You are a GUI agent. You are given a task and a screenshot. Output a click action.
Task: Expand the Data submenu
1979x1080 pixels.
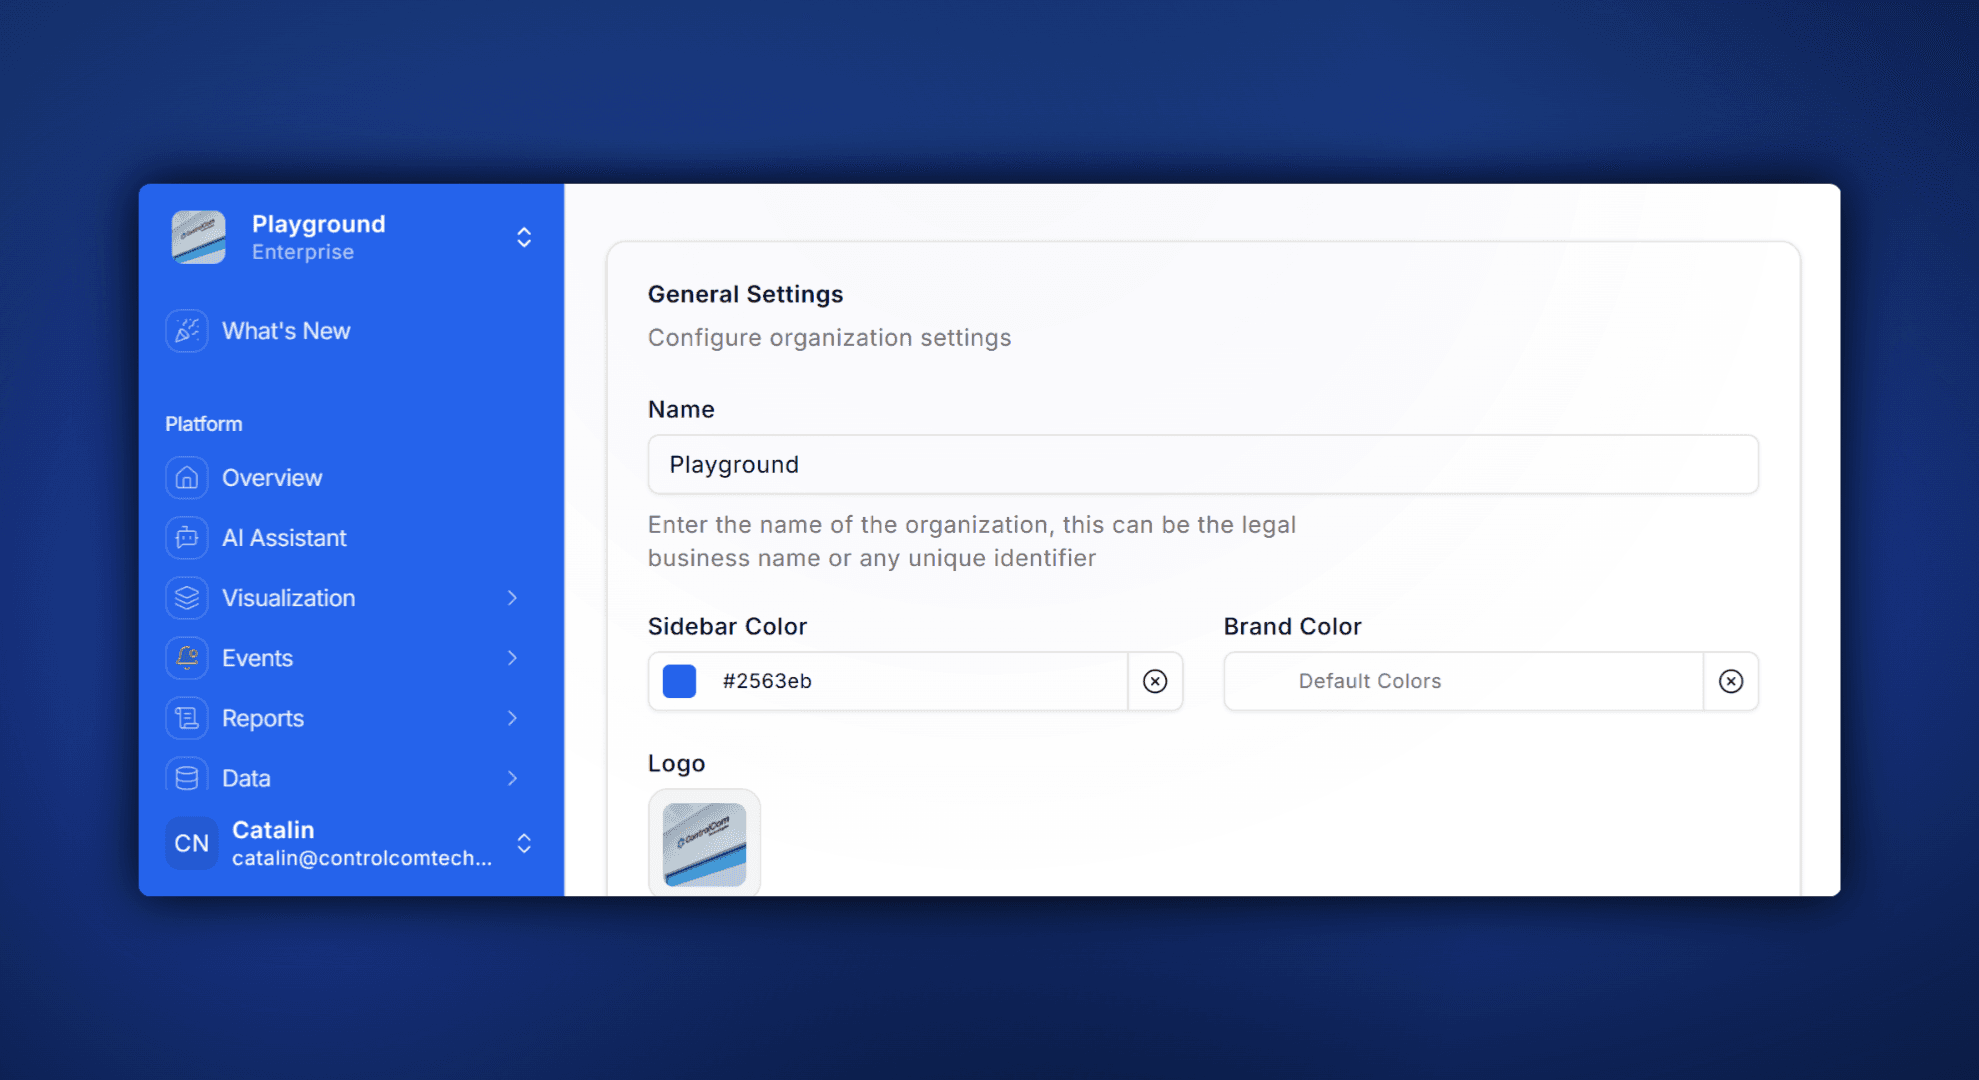[513, 777]
